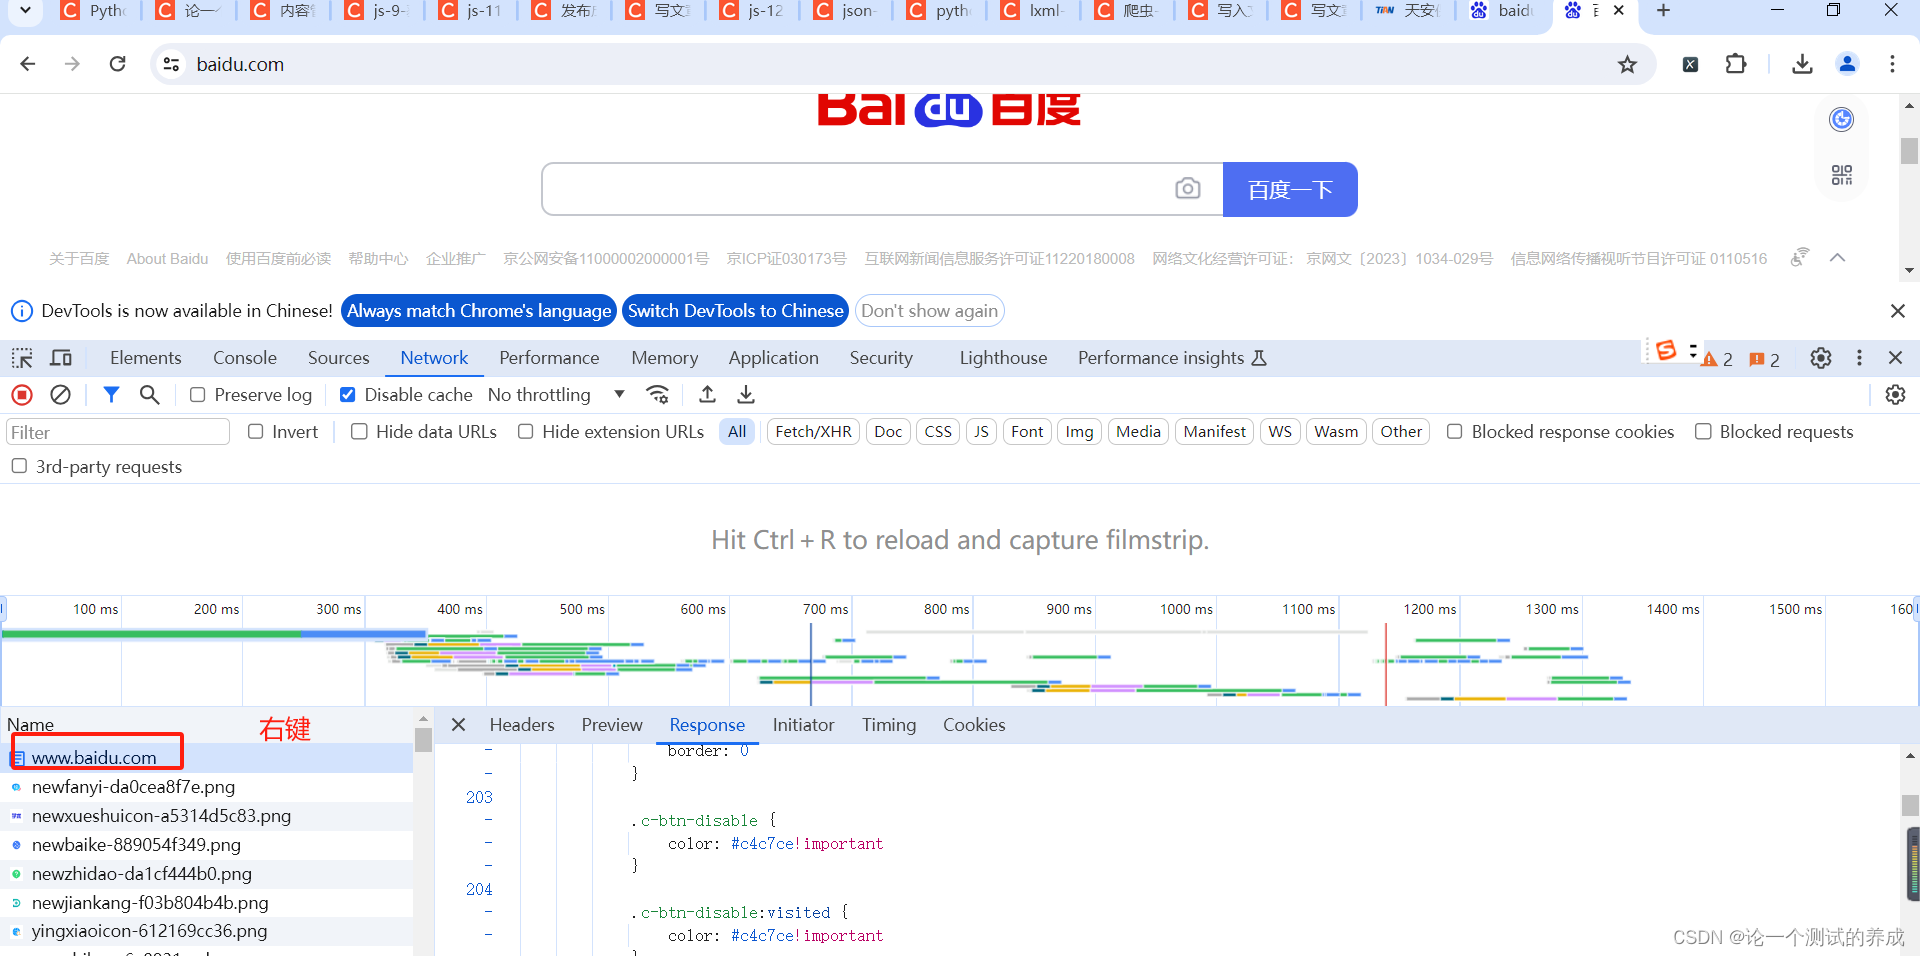Image resolution: width=1920 pixels, height=956 pixels.
Task: Open the browser downloads icon
Action: click(1802, 64)
